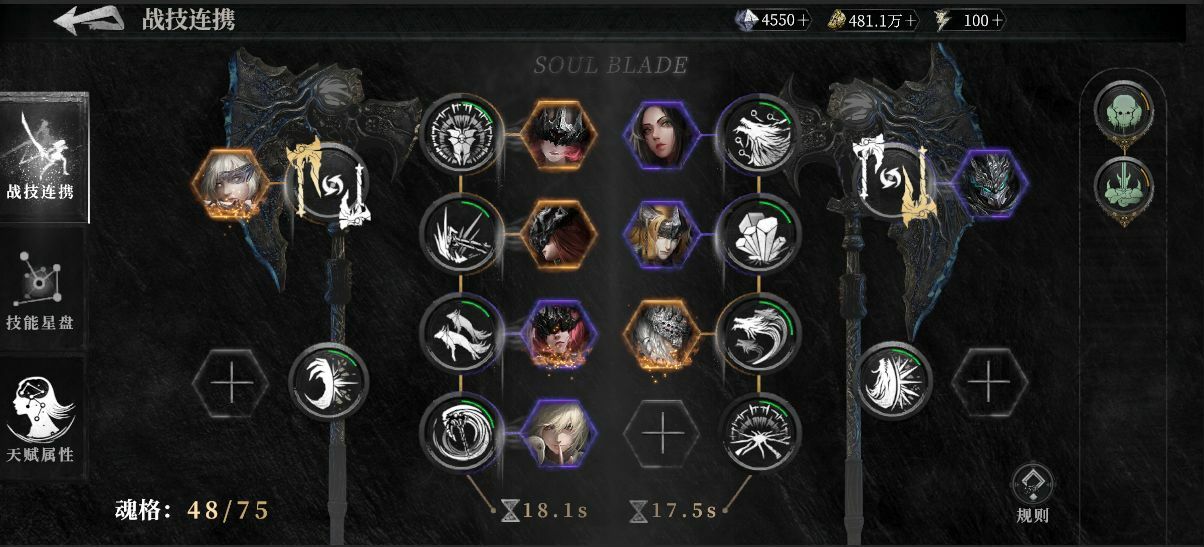Click the empty plus slot beside the left weapon

pos(229,383)
